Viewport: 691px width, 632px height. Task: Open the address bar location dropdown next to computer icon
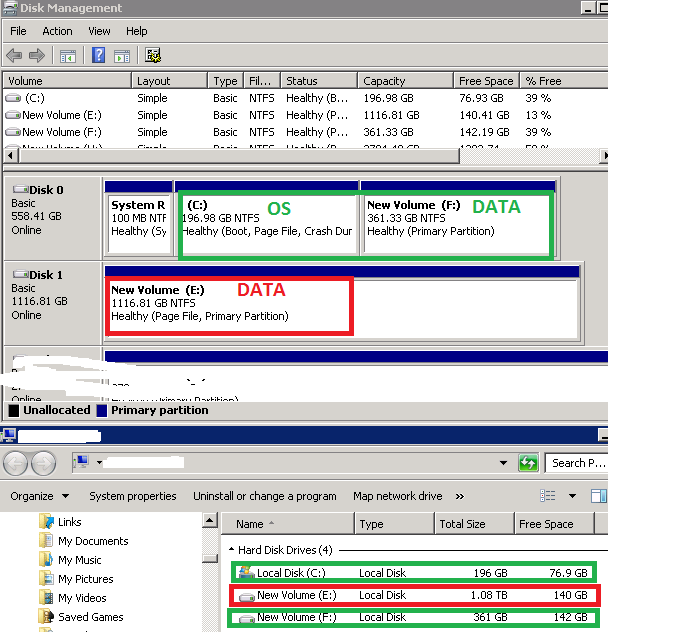100,462
